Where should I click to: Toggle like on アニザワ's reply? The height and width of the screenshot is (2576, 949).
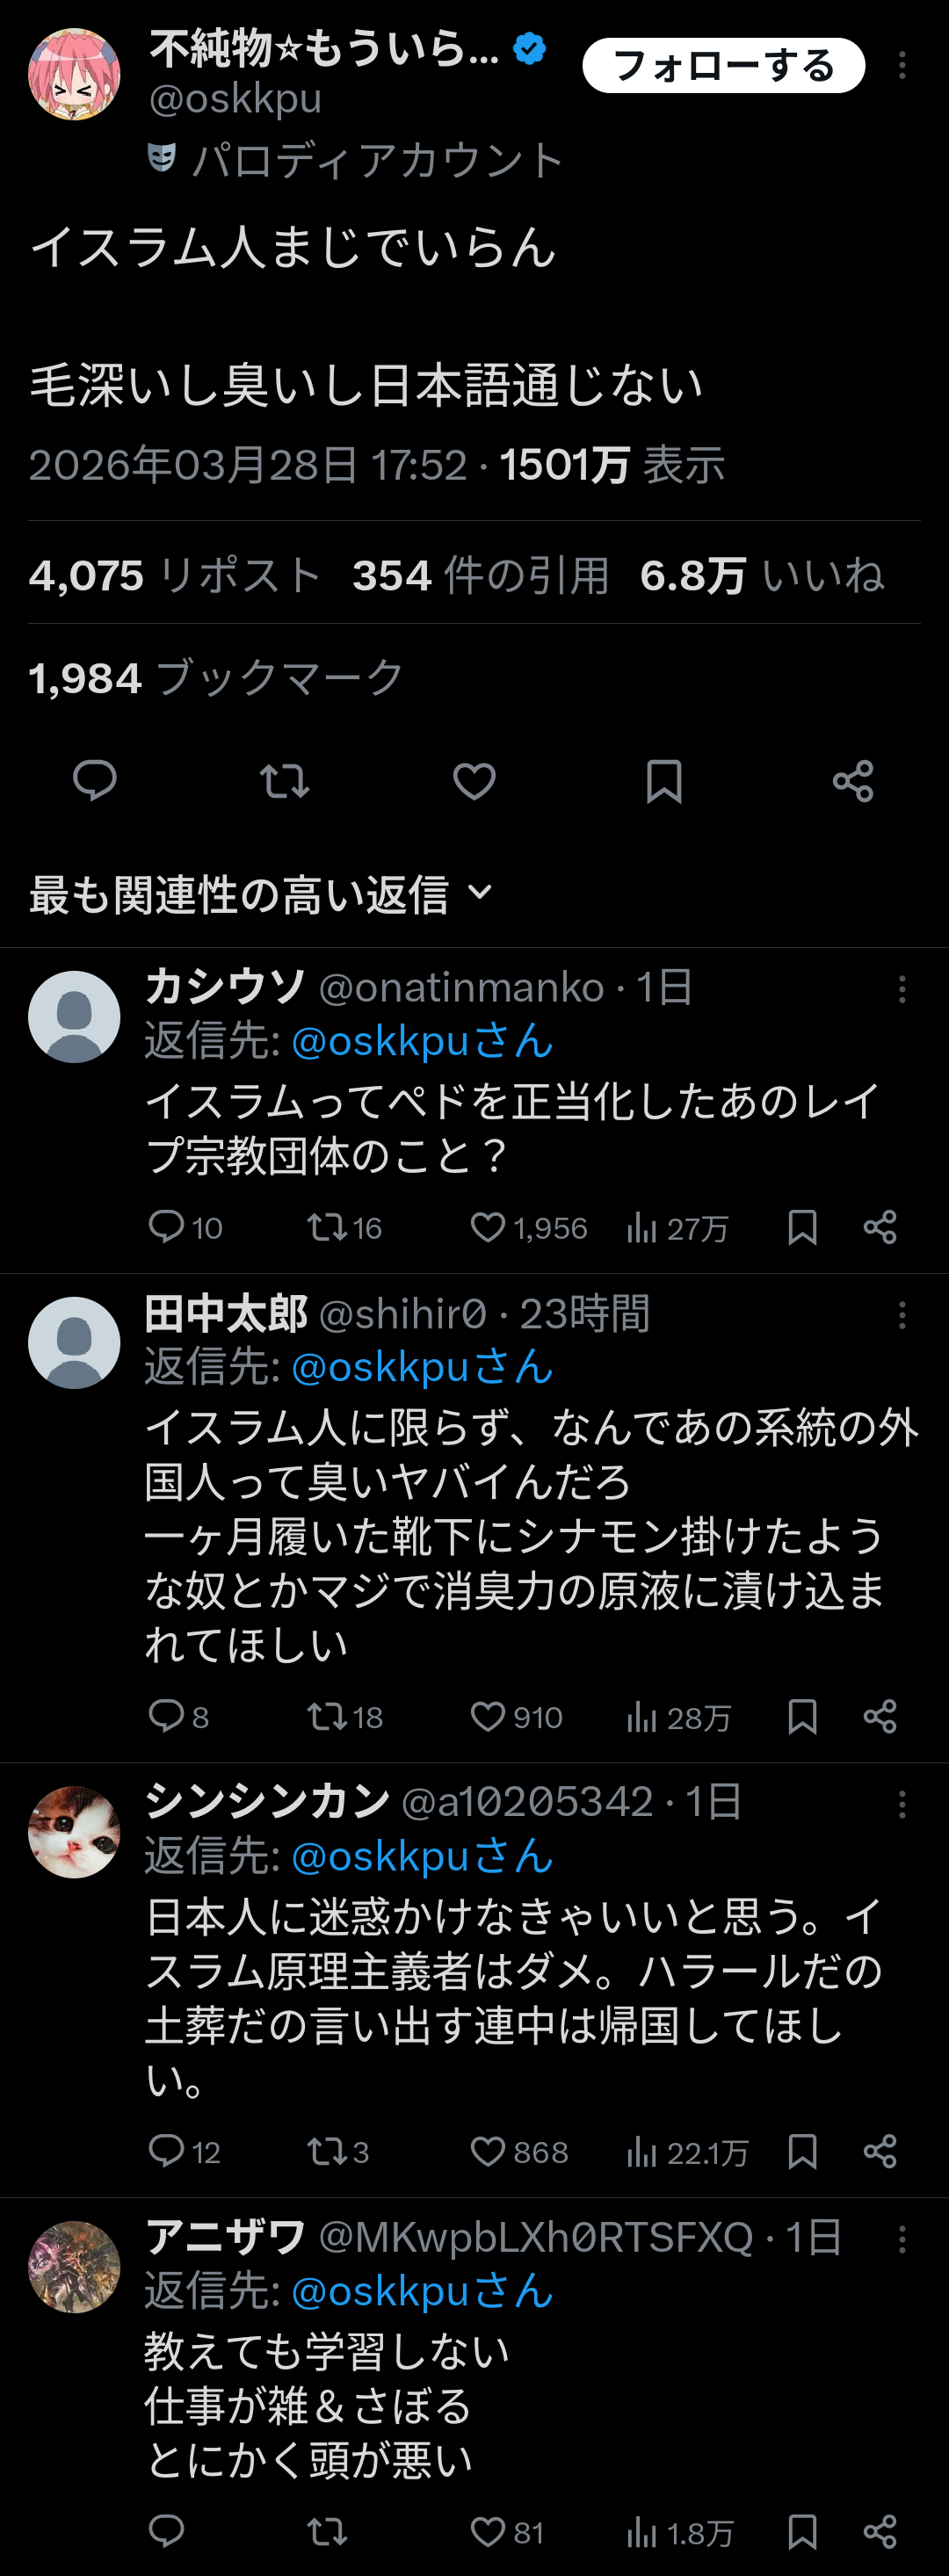(489, 2533)
